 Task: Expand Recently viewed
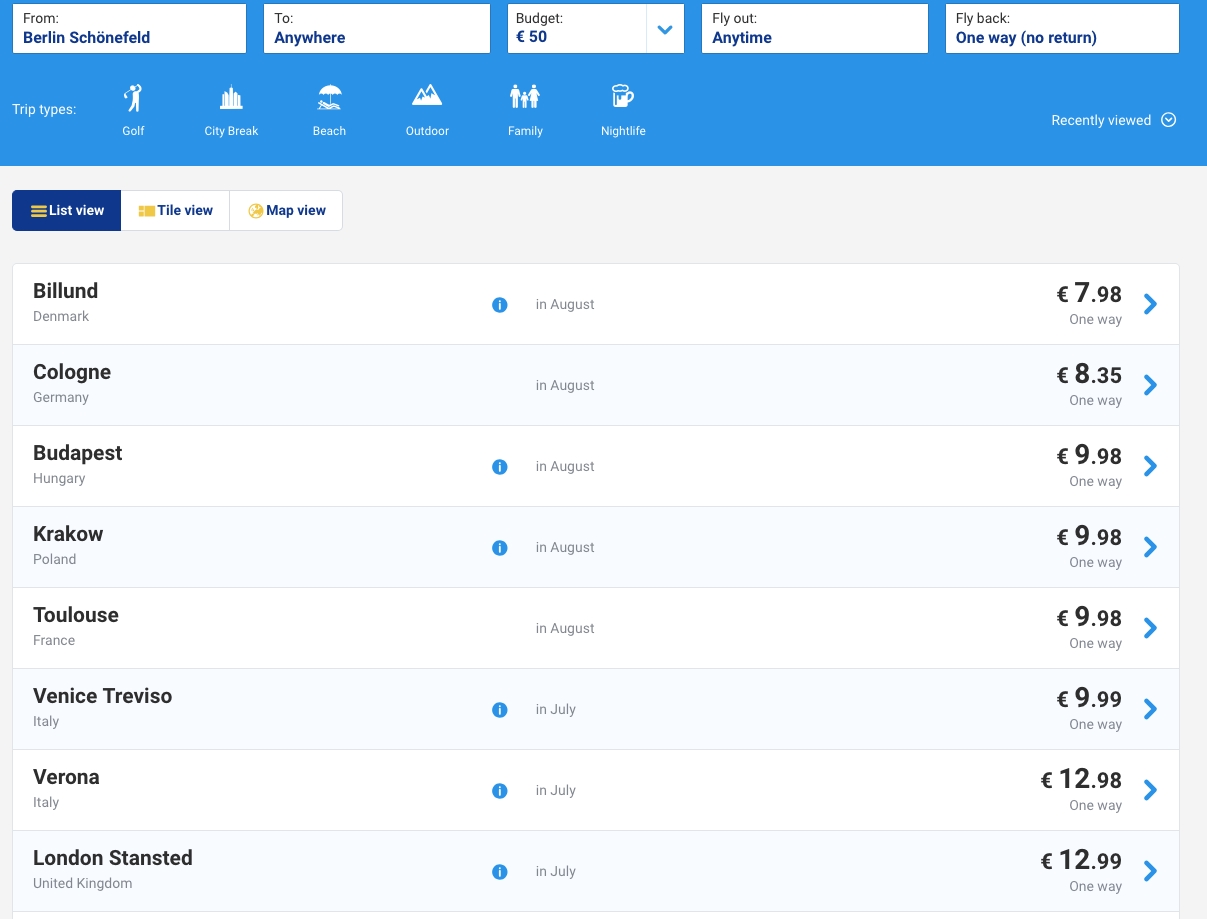[x=1113, y=120]
